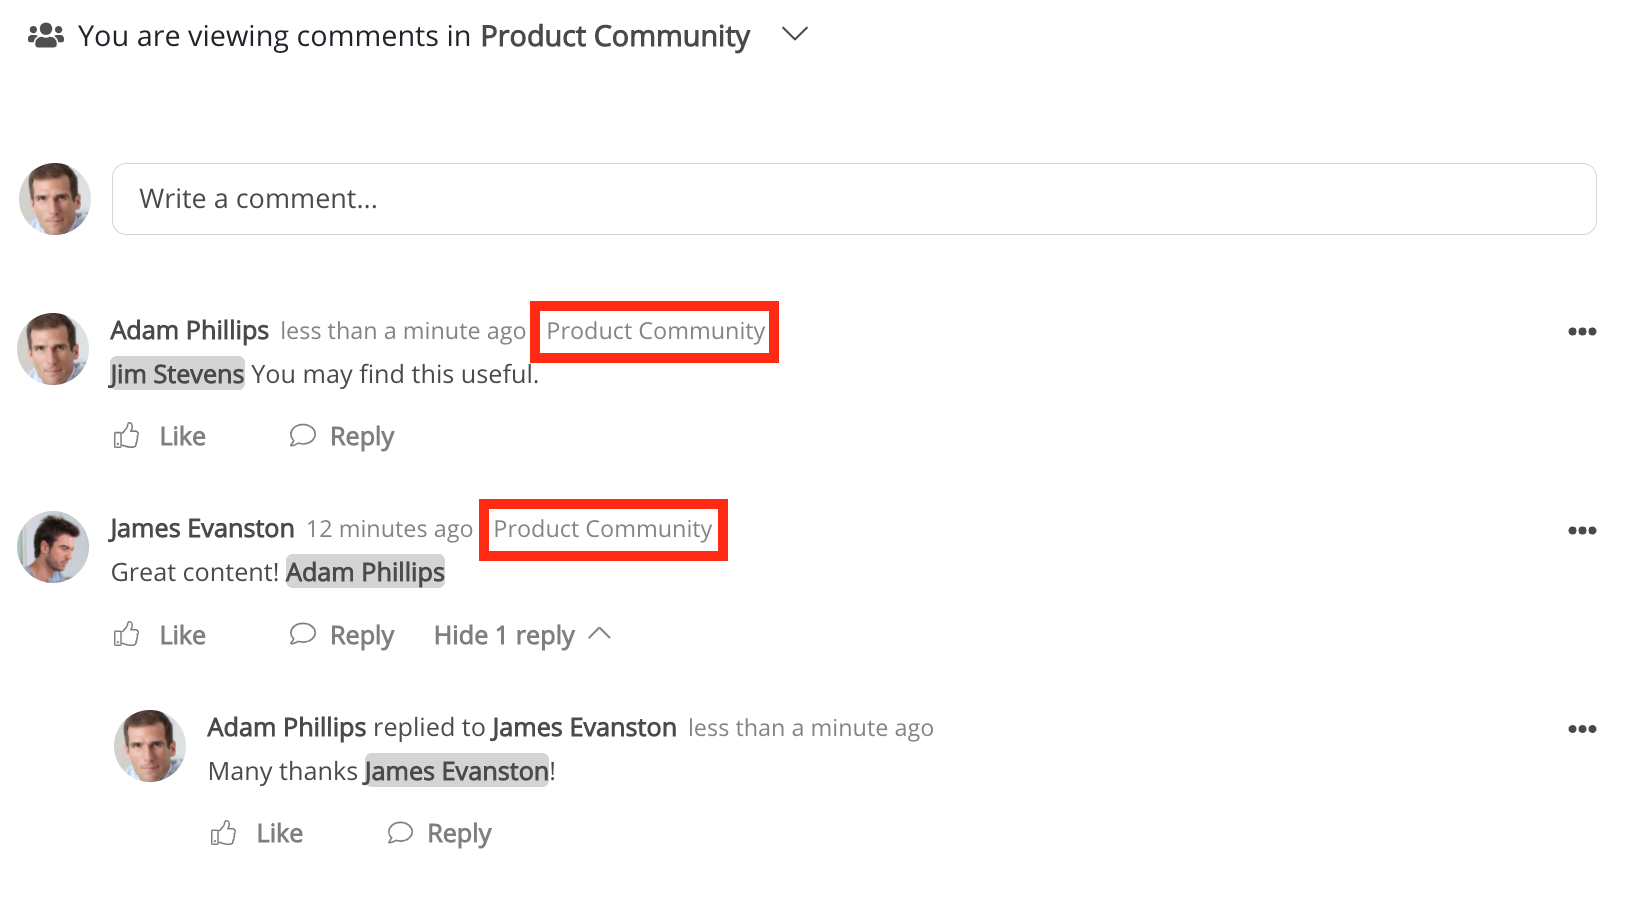Click the reply bubble icon on James Evanston's comment
The height and width of the screenshot is (908, 1636).
303,634
